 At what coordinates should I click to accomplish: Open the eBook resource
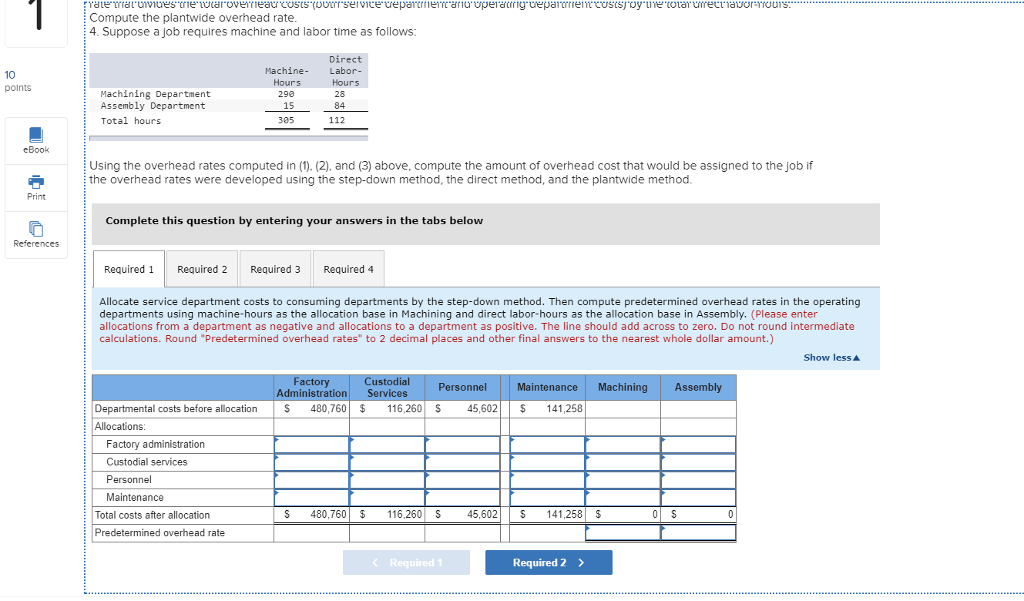35,140
